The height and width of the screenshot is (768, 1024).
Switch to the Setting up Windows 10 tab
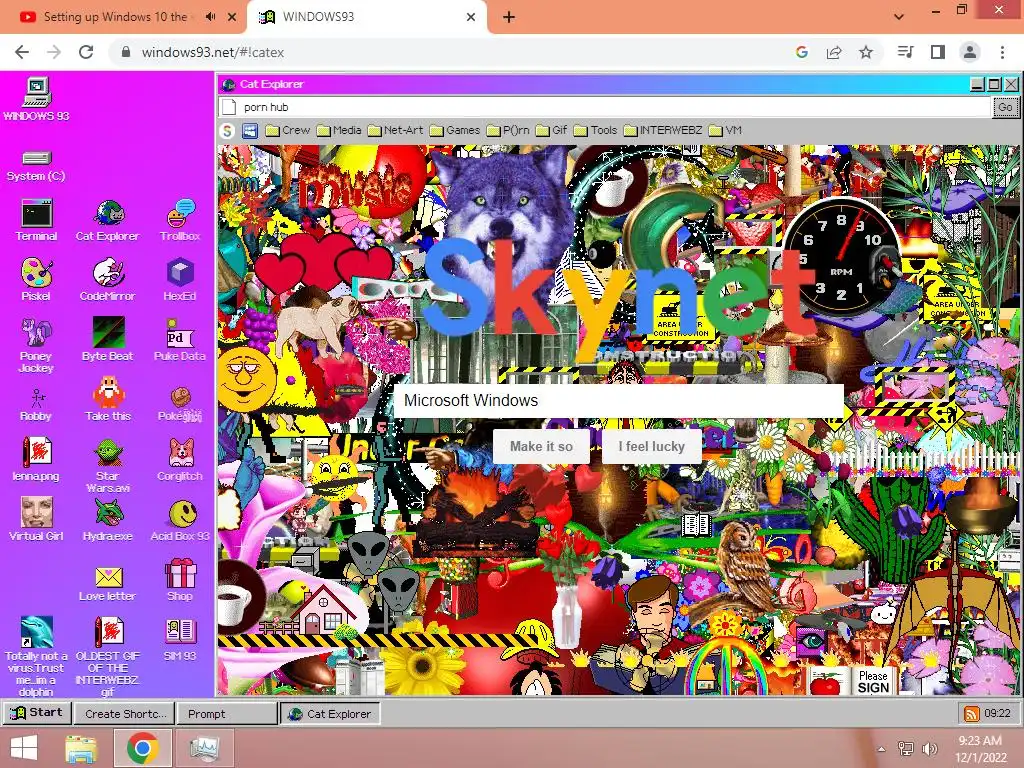coord(114,17)
